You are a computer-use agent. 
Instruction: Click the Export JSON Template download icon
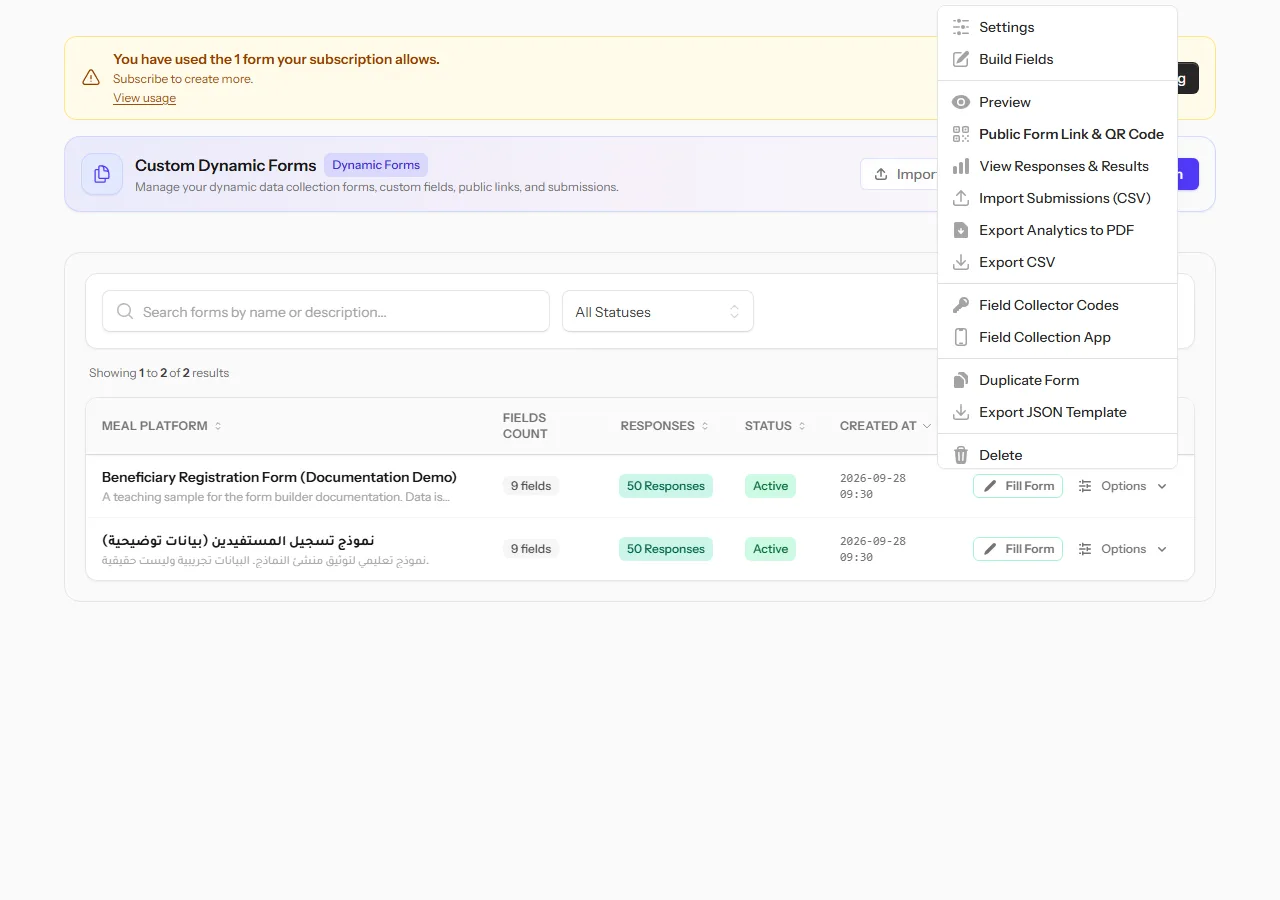click(961, 412)
